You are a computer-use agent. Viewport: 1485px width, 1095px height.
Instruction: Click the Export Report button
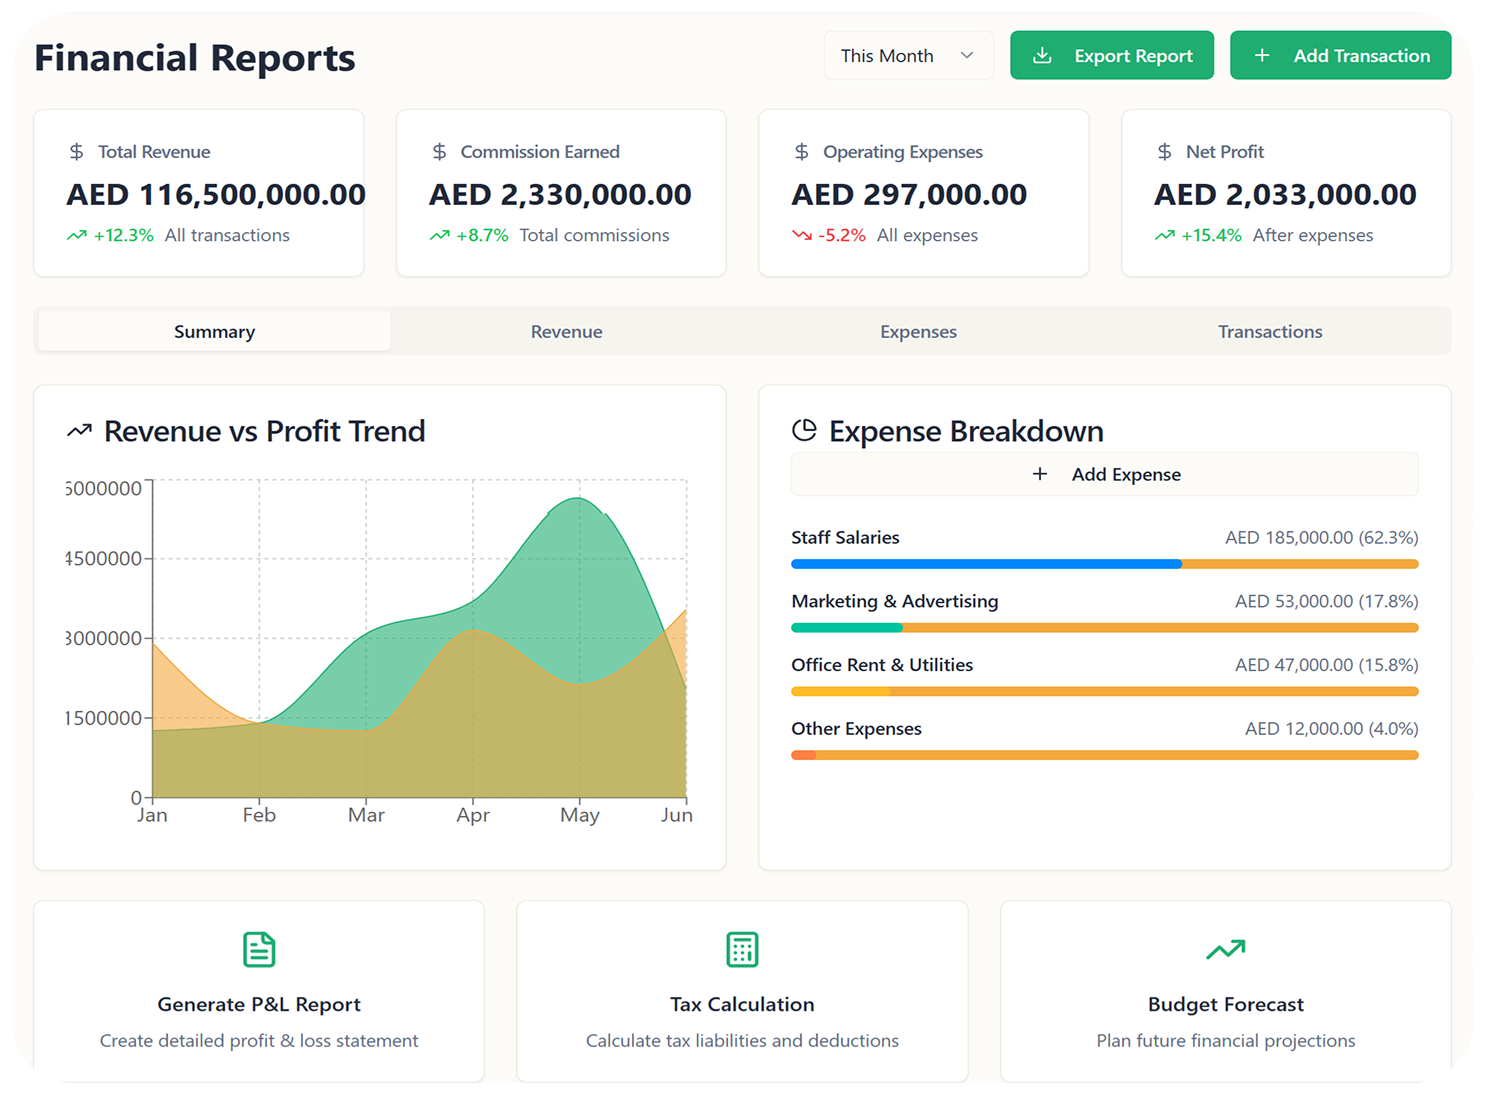[1112, 56]
